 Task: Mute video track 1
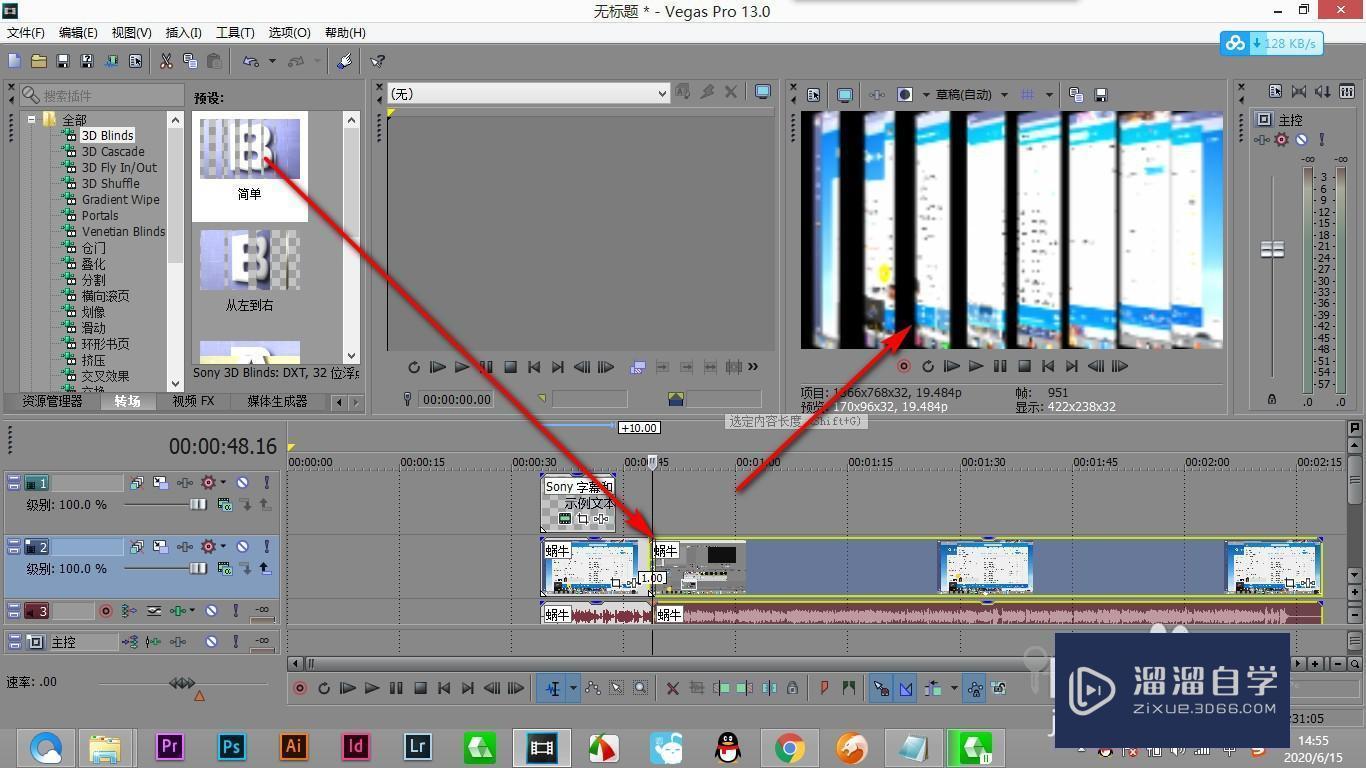pos(242,483)
